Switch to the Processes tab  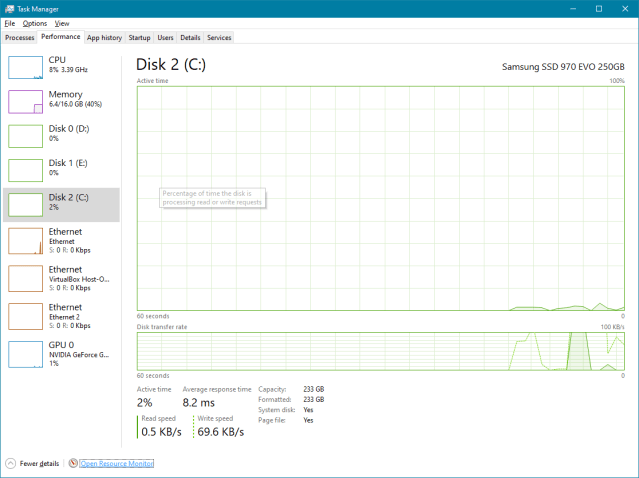20,37
